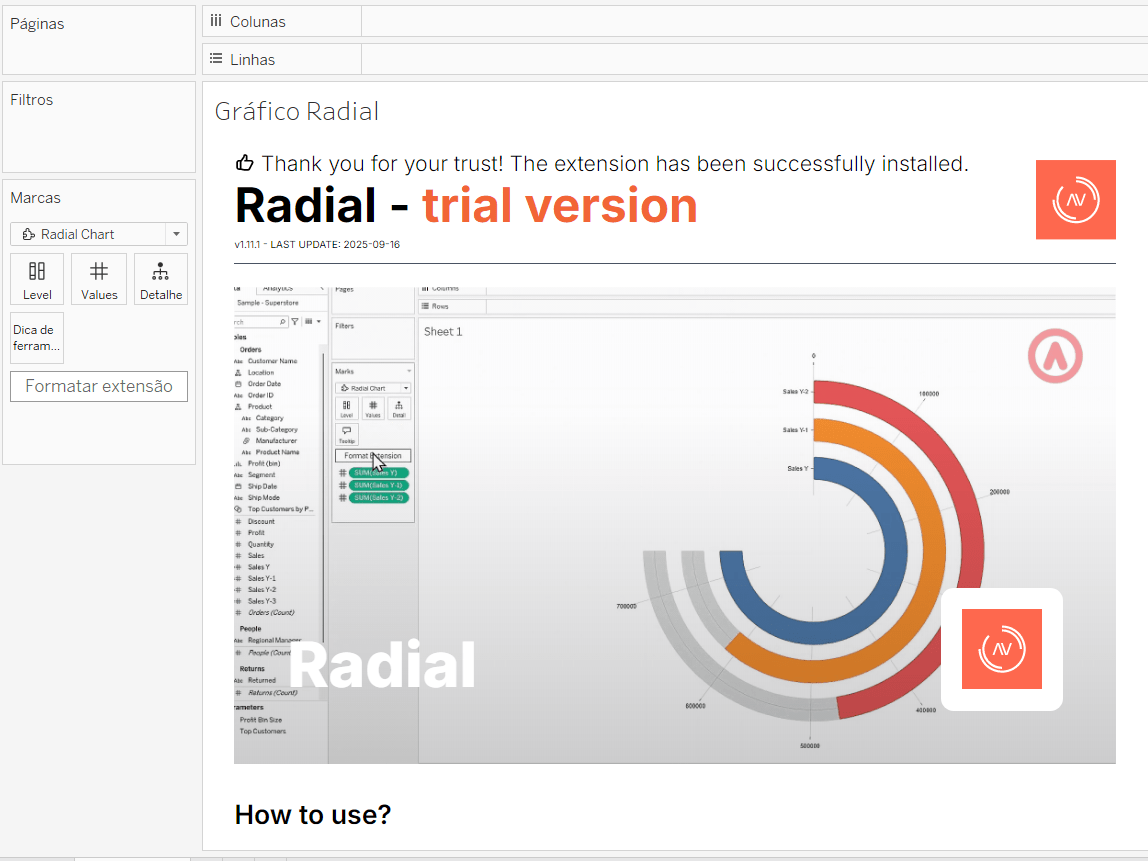Screen dimensions: 1148x861
Task: Click the thumbs-up icon in the thank-you message
Action: pos(245,164)
